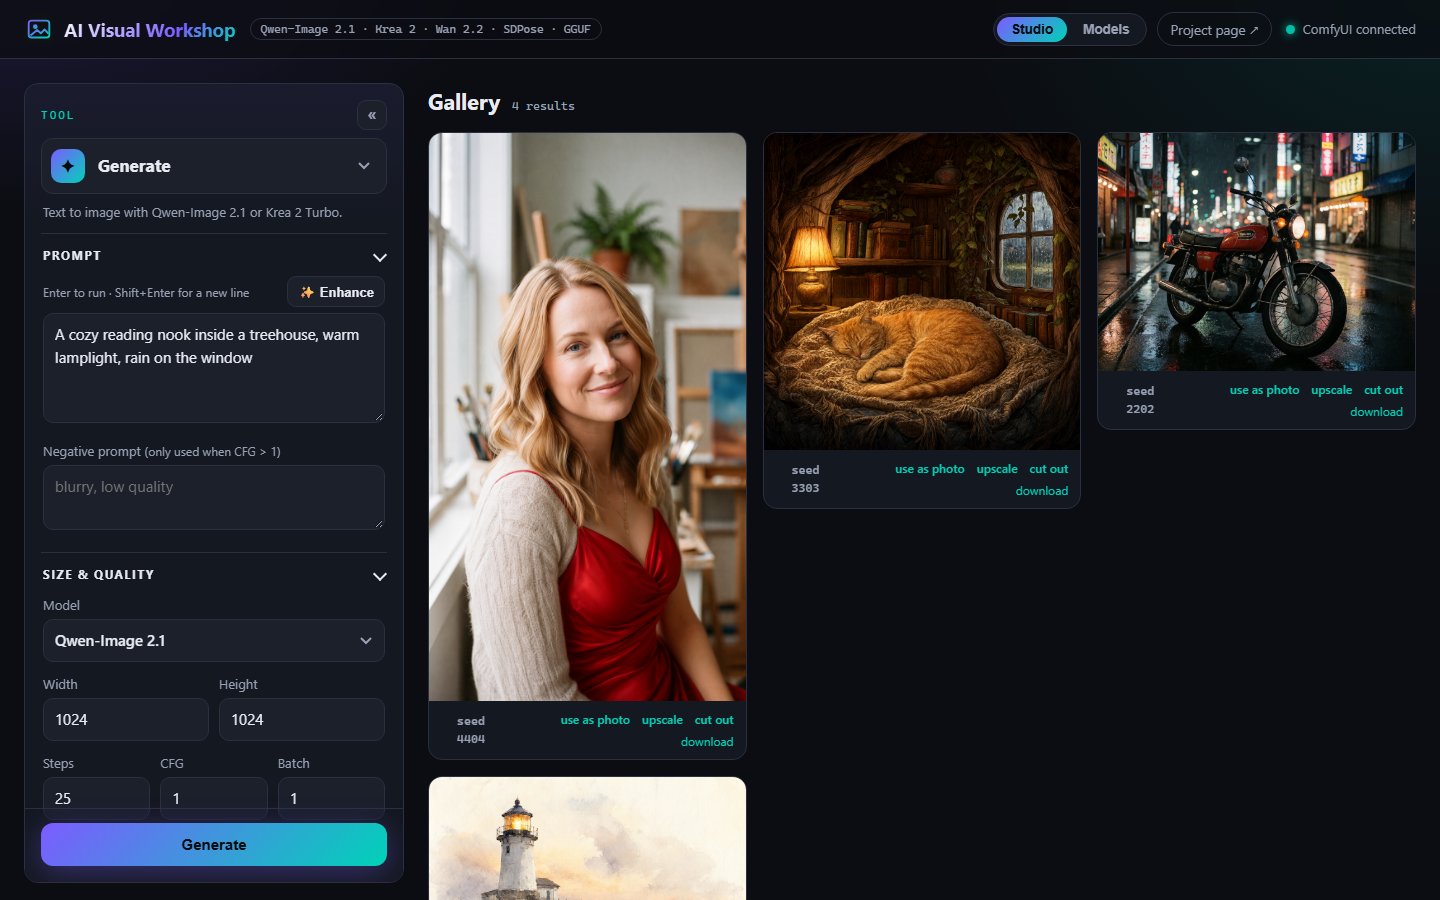The image size is (1440, 900).
Task: Click 'cut out' for seed 4404
Action: coord(714,720)
